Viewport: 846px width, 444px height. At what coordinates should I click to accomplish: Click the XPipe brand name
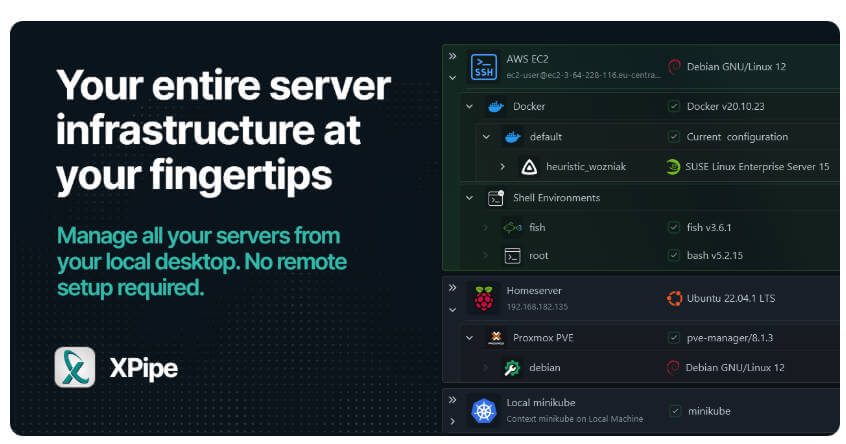143,368
